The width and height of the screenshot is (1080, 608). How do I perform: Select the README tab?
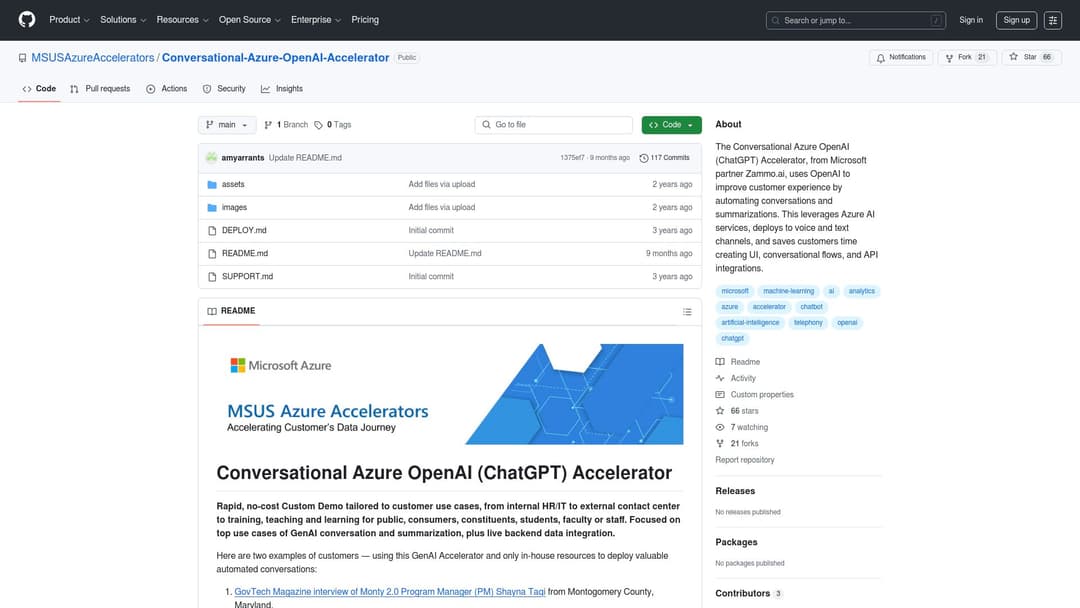coord(231,311)
